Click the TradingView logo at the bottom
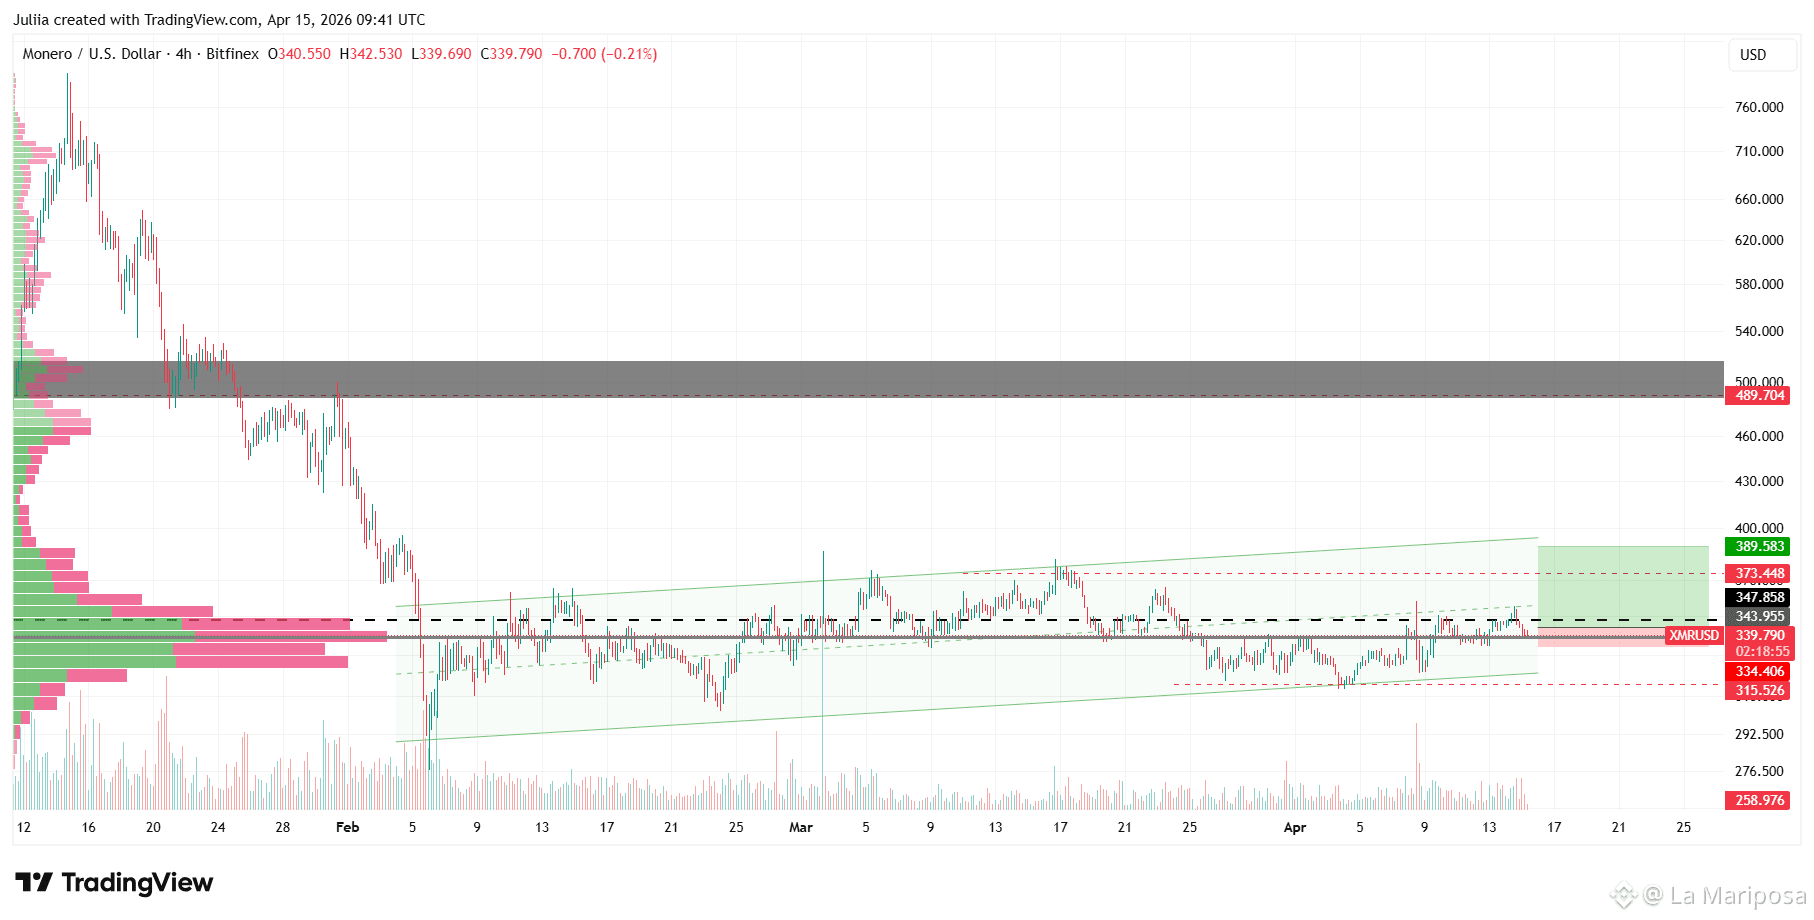Image resolution: width=1814 pixels, height=920 pixels. (x=114, y=882)
